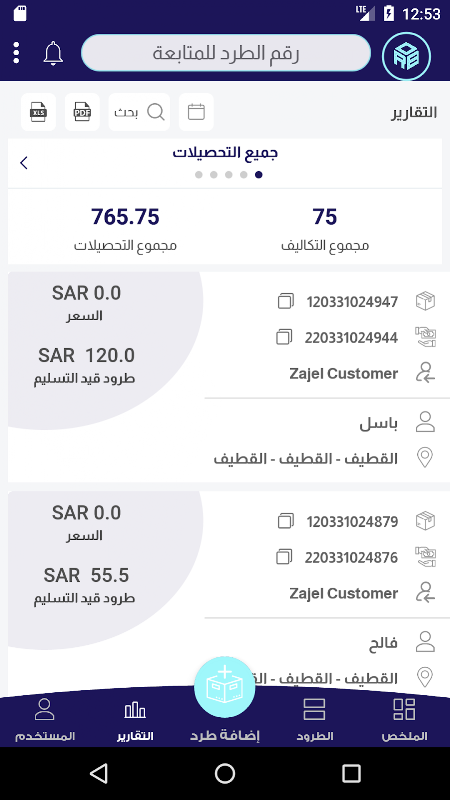Tap the notification bell icon
Image resolution: width=450 pixels, height=800 pixels.
53,53
